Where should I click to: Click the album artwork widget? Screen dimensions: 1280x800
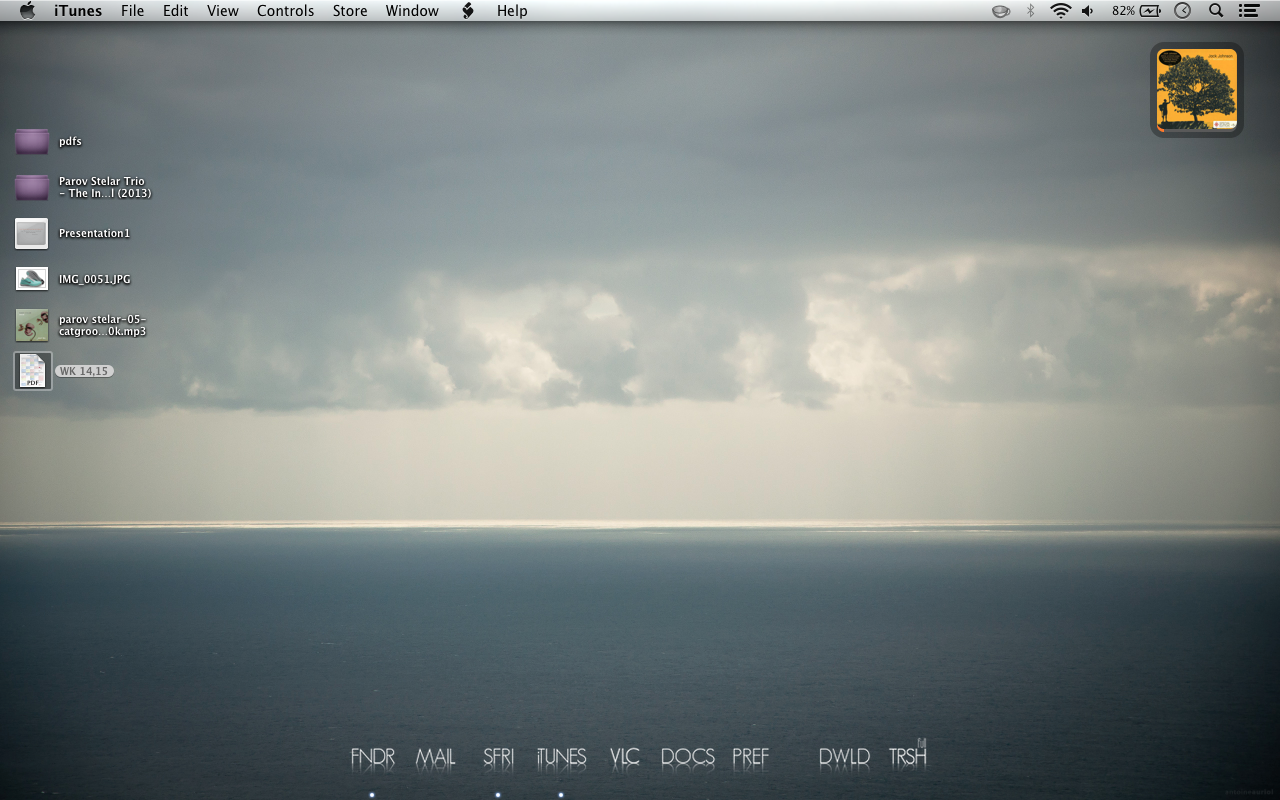[1197, 90]
